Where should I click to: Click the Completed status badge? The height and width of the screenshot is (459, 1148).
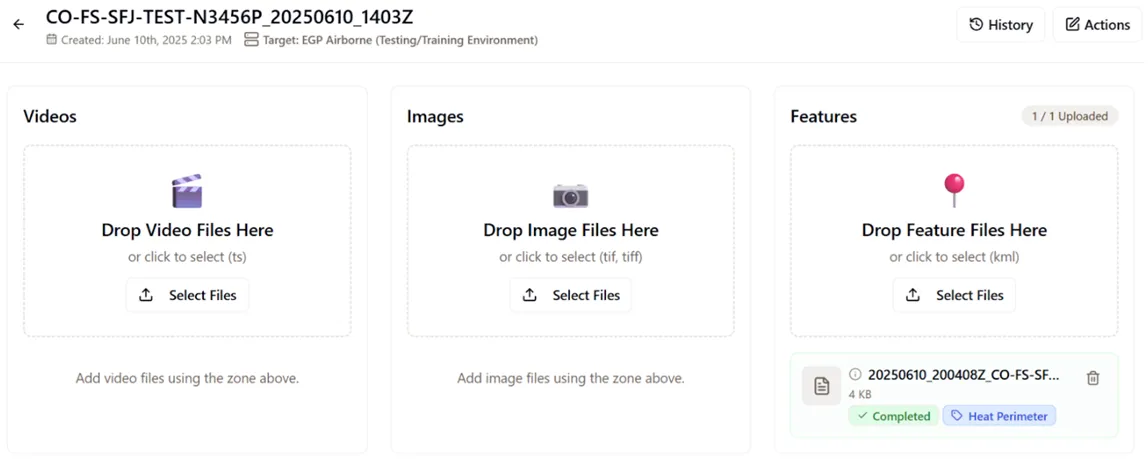893,416
